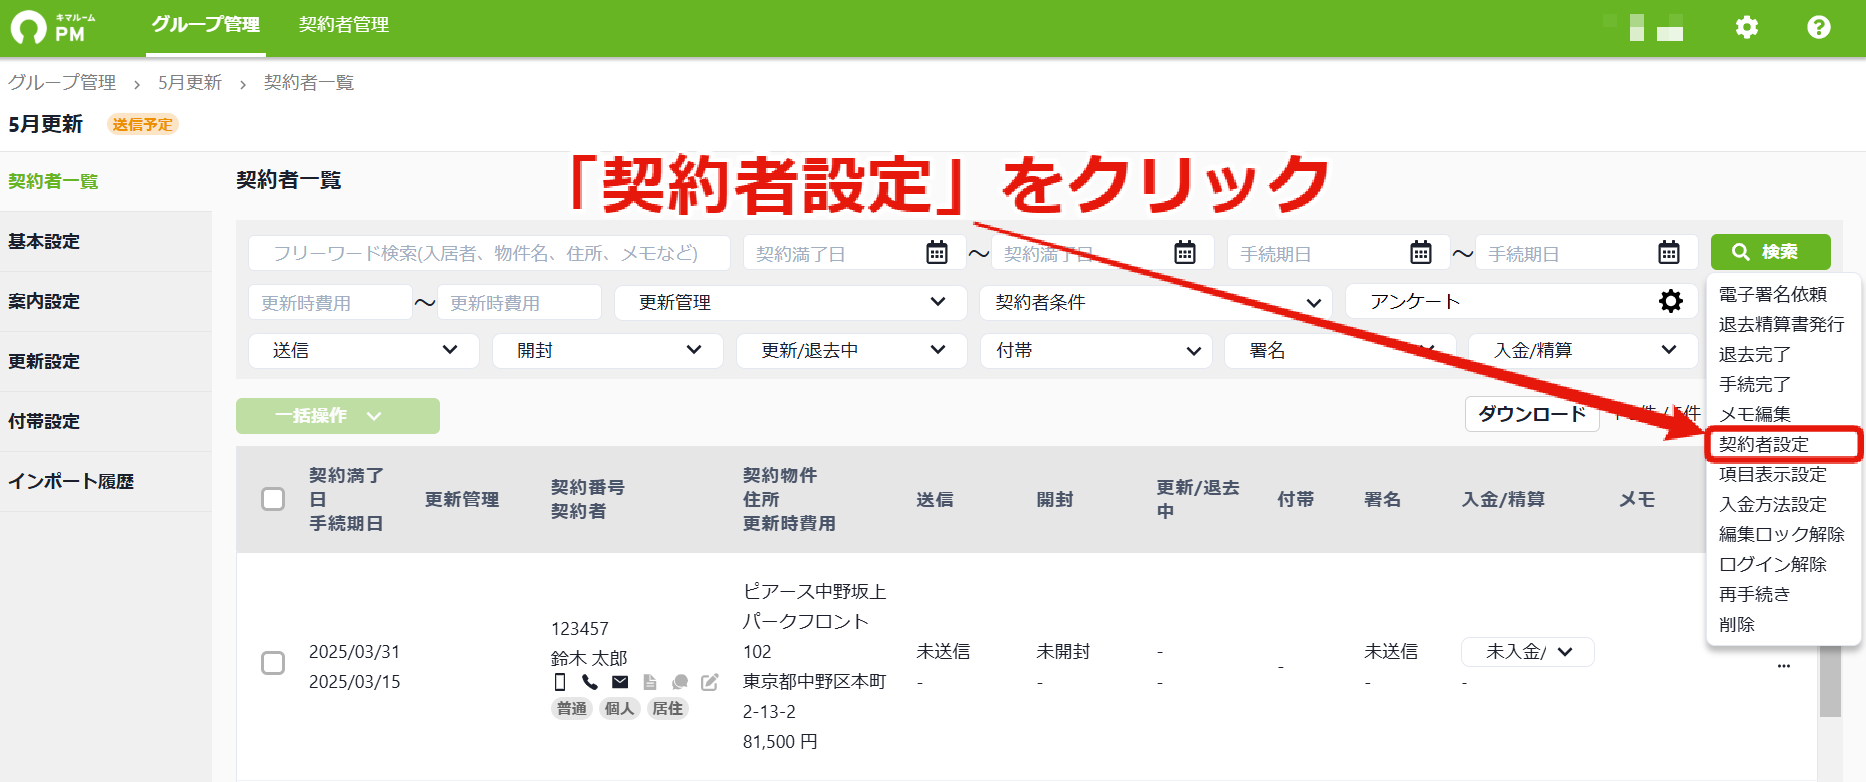Select 手続完了 from the menu

click(1755, 384)
